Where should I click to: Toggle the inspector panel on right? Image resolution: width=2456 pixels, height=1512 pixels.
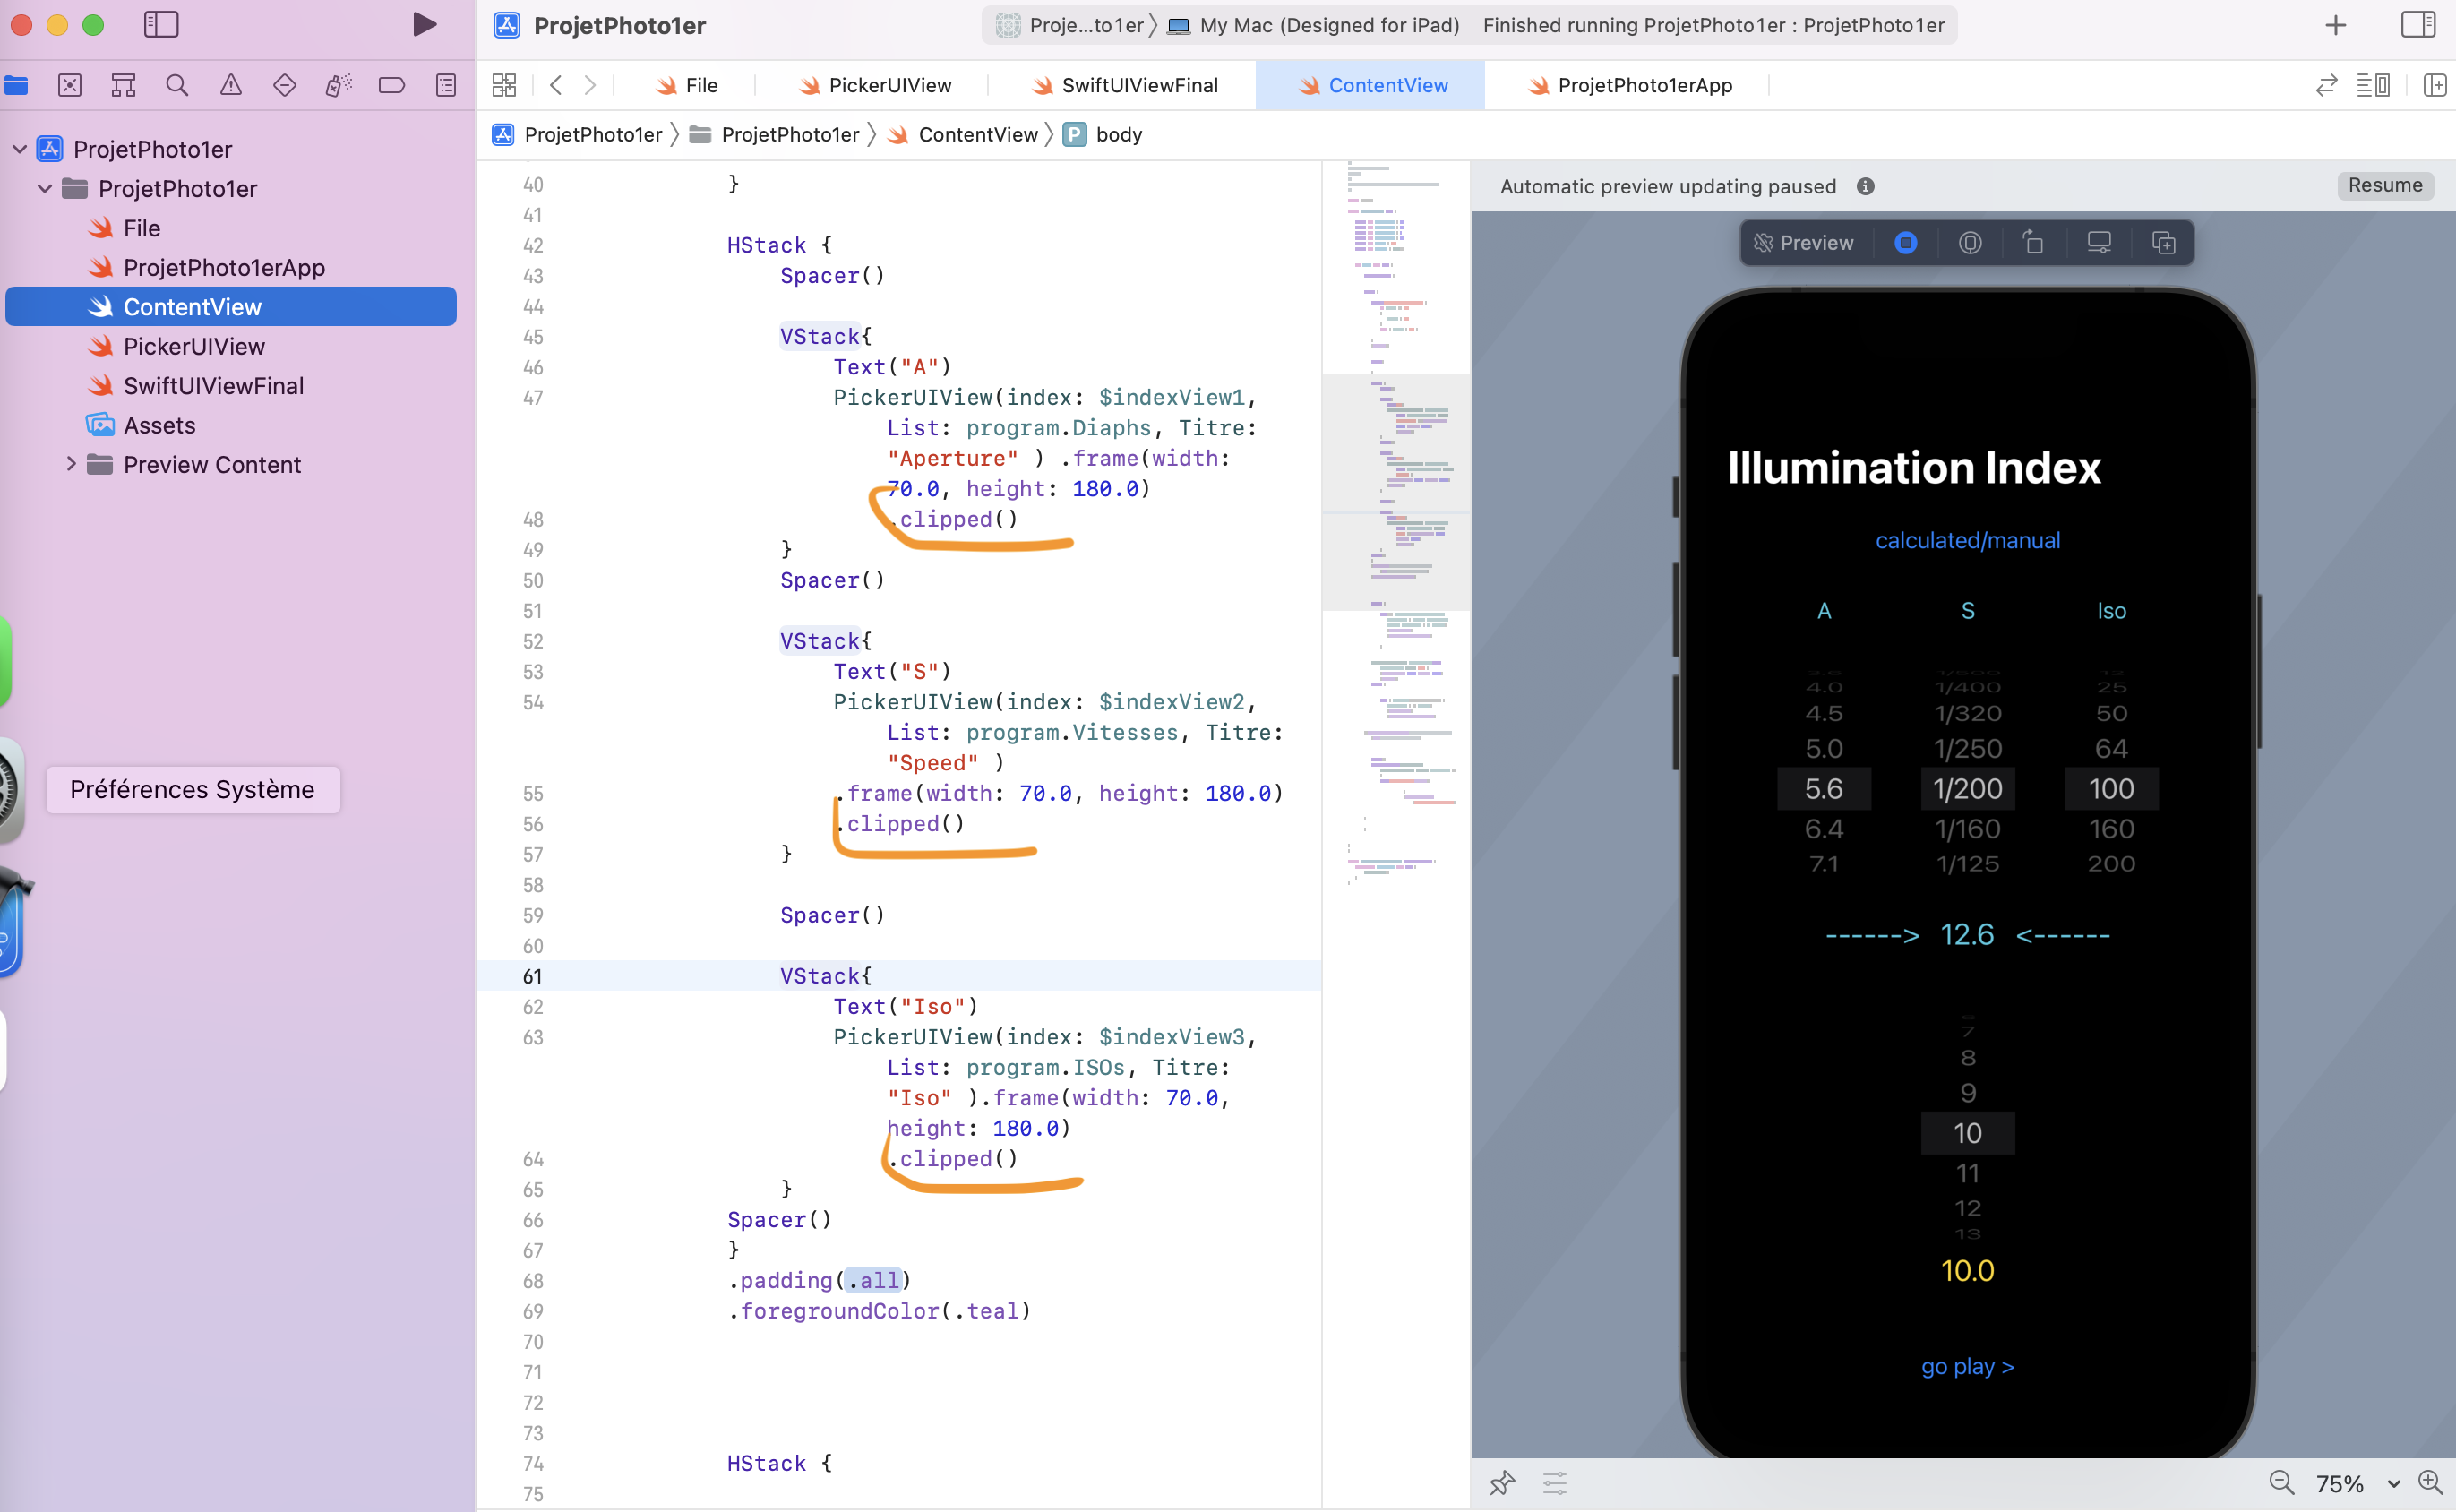point(2418,25)
